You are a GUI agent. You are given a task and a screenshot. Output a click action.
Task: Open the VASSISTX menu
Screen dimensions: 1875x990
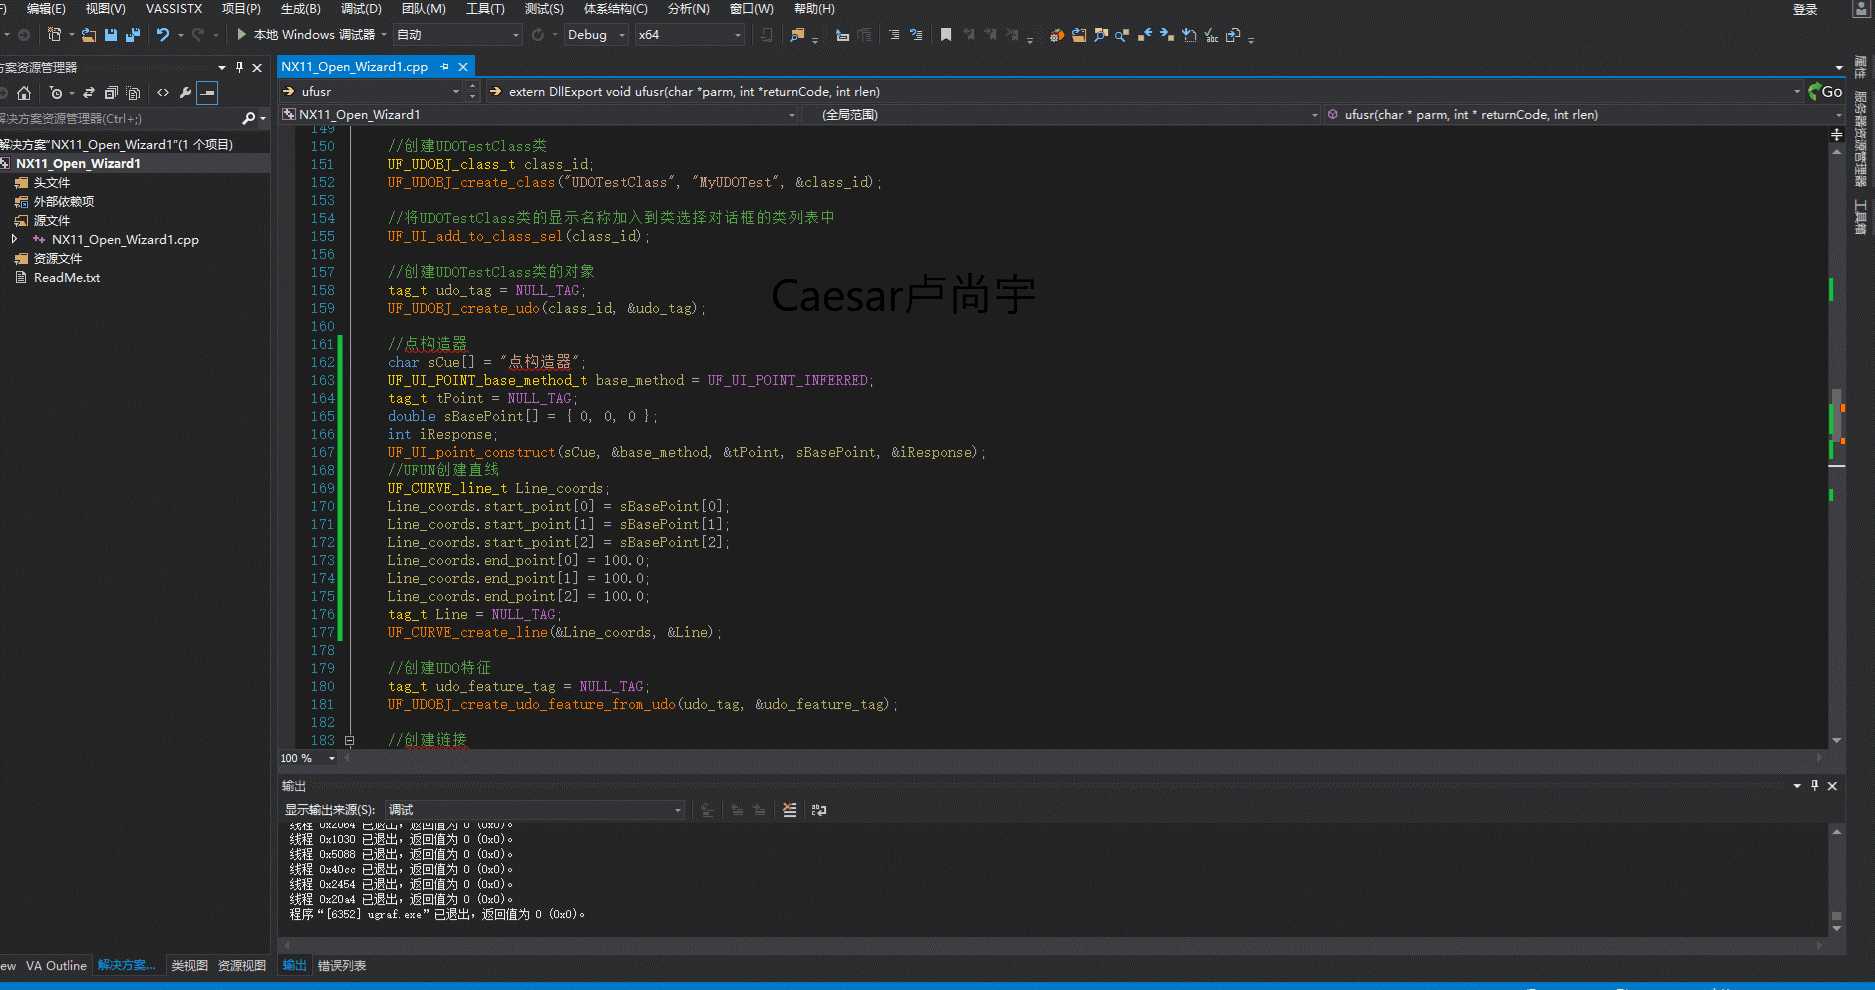[174, 9]
